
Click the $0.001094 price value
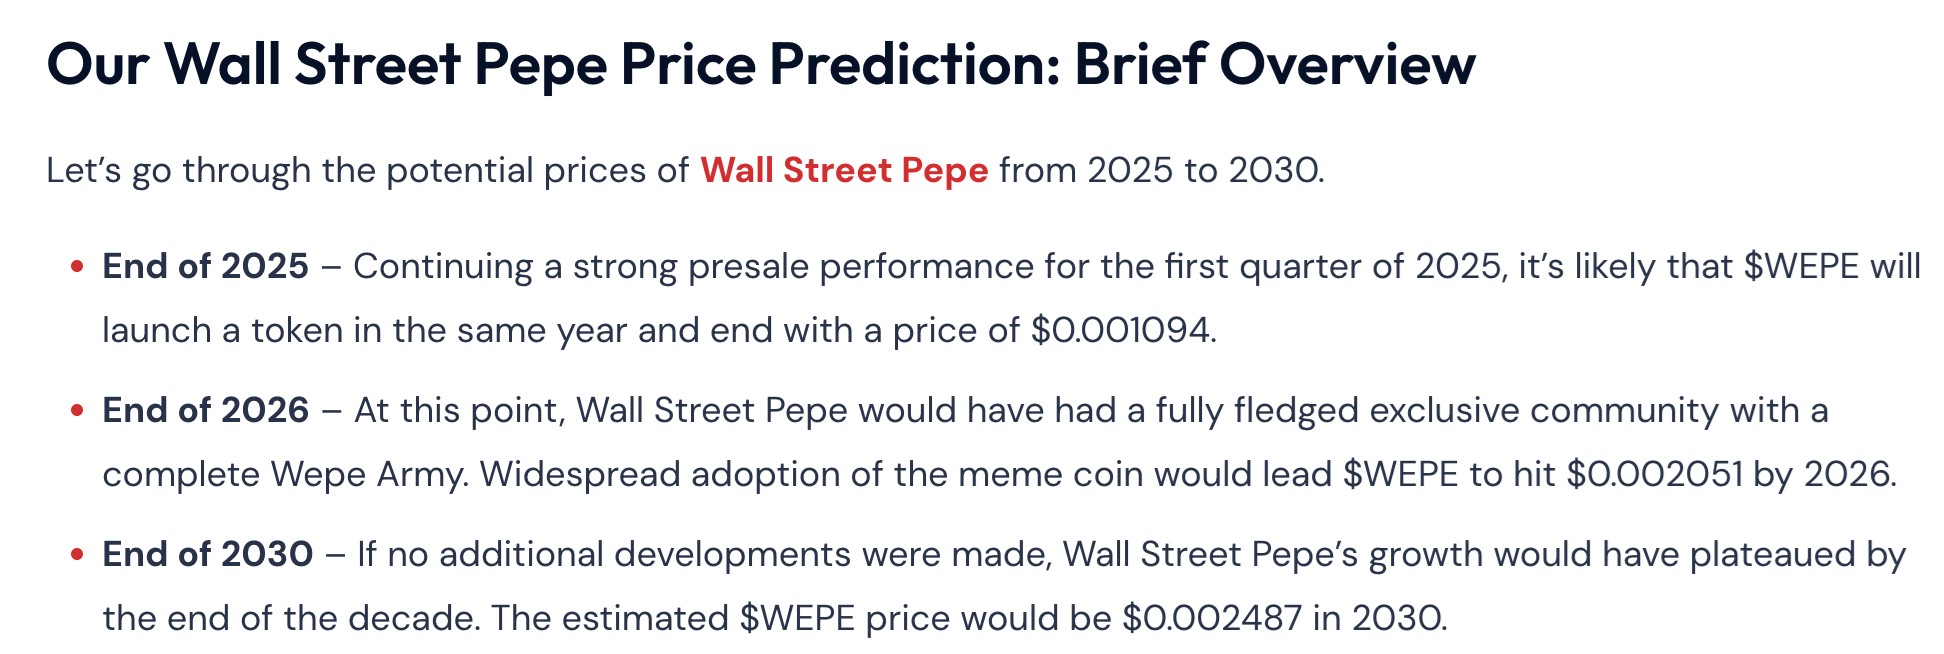tap(1121, 330)
